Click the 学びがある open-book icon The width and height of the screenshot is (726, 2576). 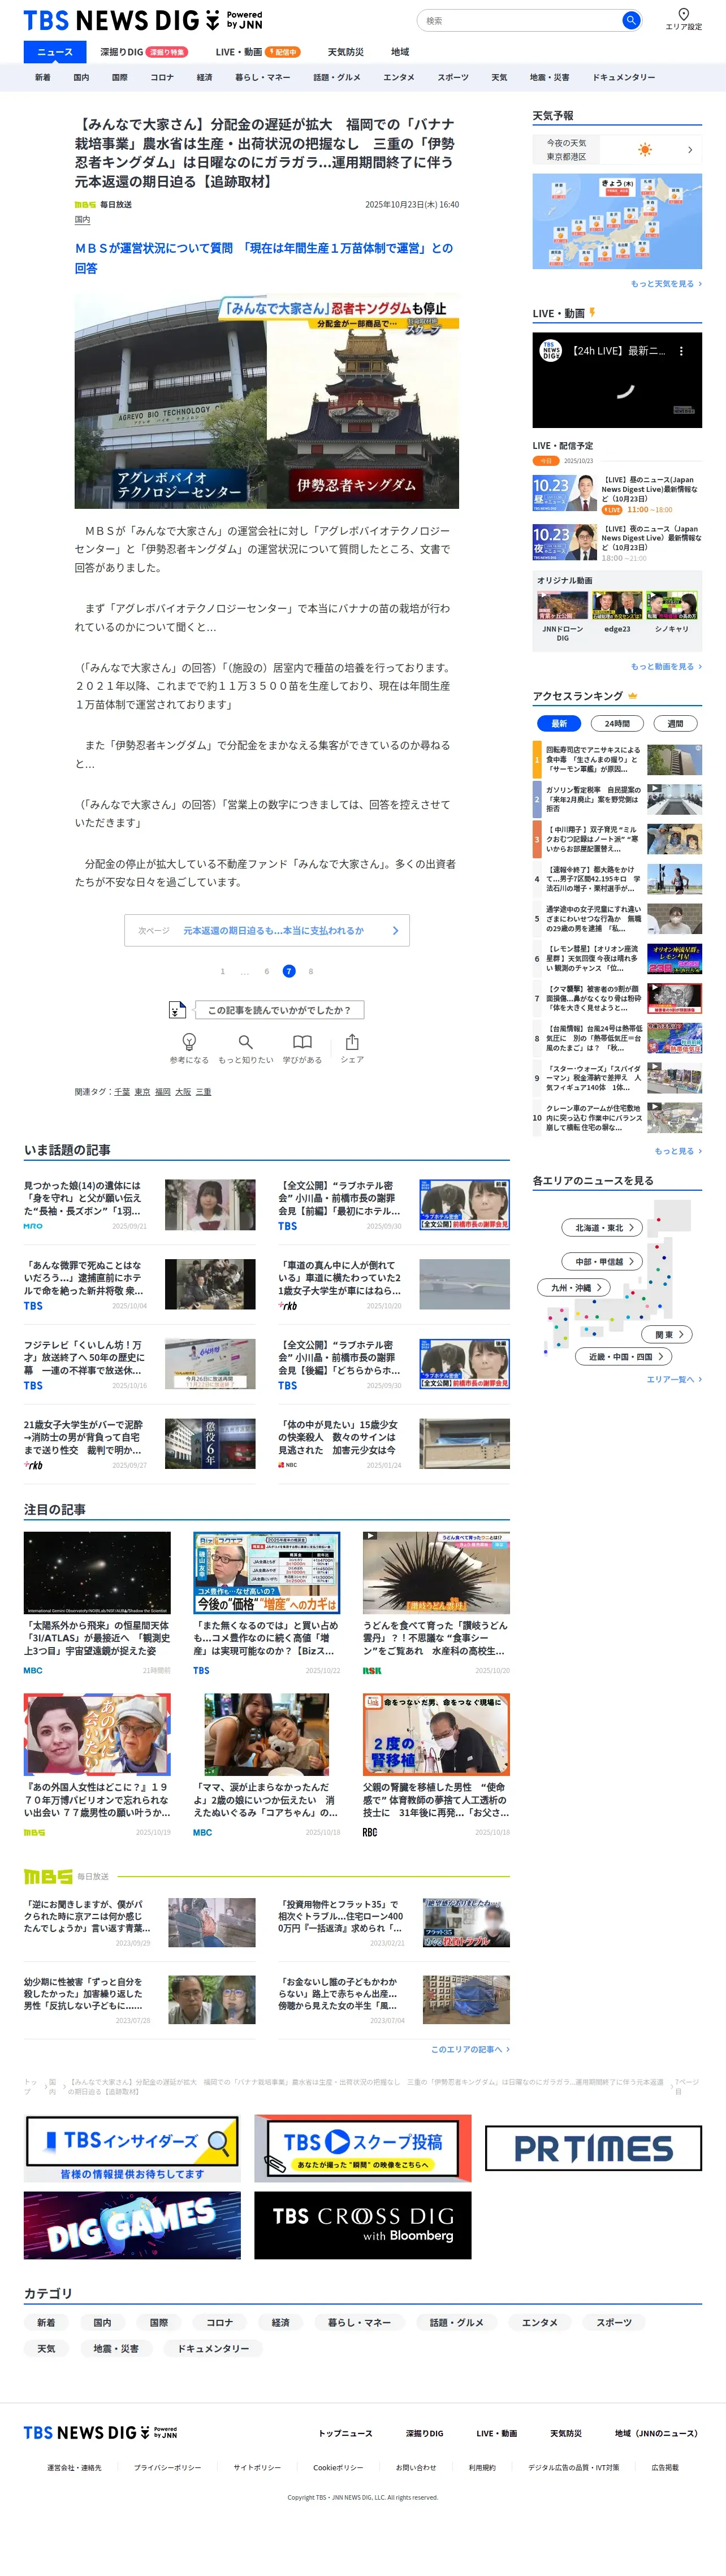tap(302, 1041)
